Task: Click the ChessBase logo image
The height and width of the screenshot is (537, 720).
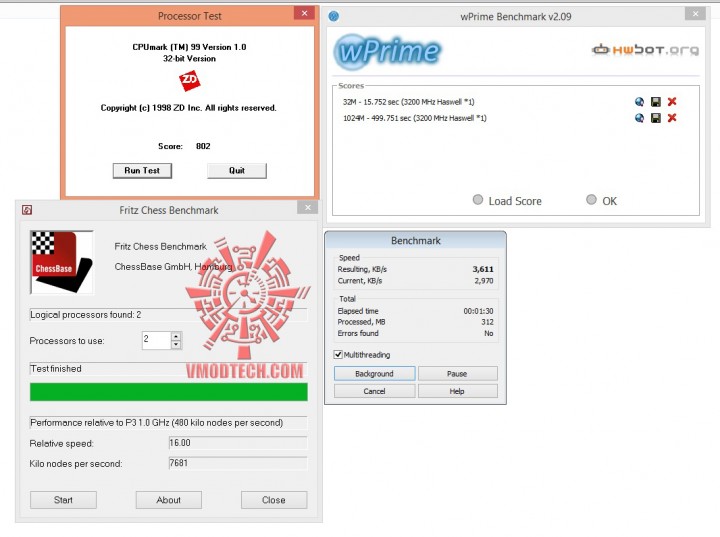Action: pos(62,262)
